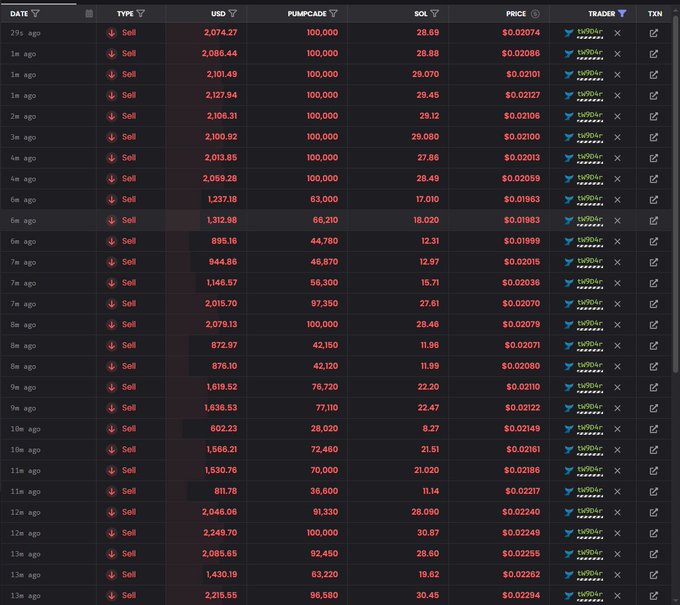Open trader tw904r on 2,074.27 row
The image size is (680, 605).
click(x=590, y=33)
